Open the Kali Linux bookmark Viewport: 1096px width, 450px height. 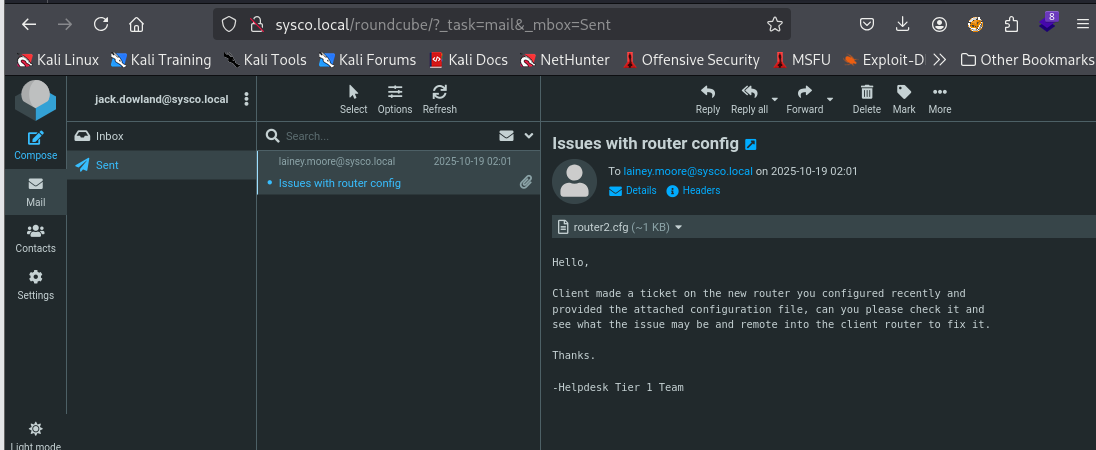(58, 60)
